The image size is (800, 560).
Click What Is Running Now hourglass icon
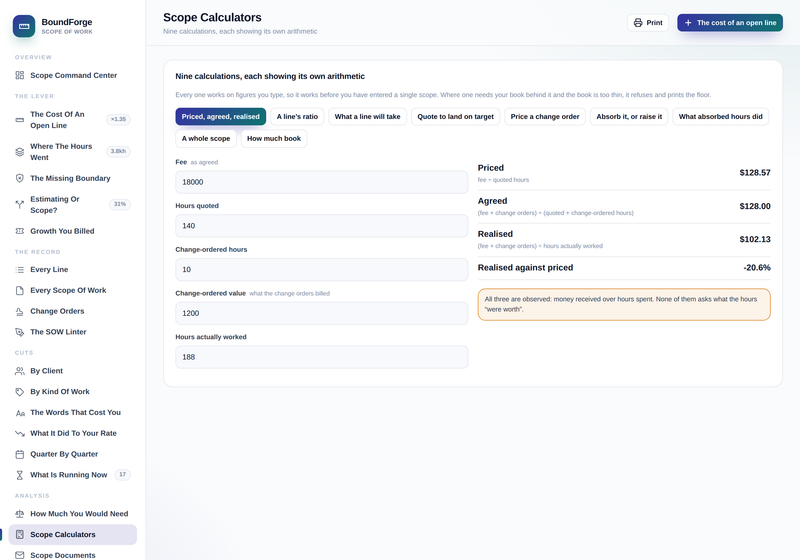click(19, 475)
